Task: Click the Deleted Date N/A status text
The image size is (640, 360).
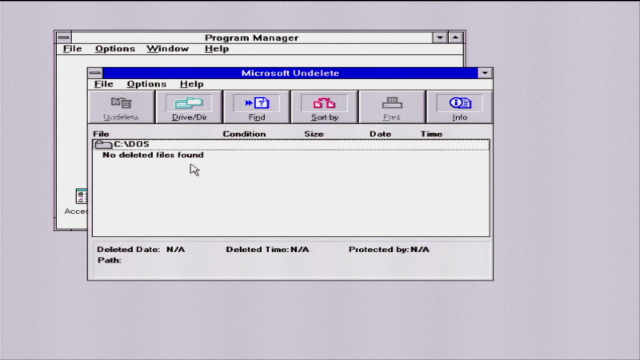Action: [141, 249]
